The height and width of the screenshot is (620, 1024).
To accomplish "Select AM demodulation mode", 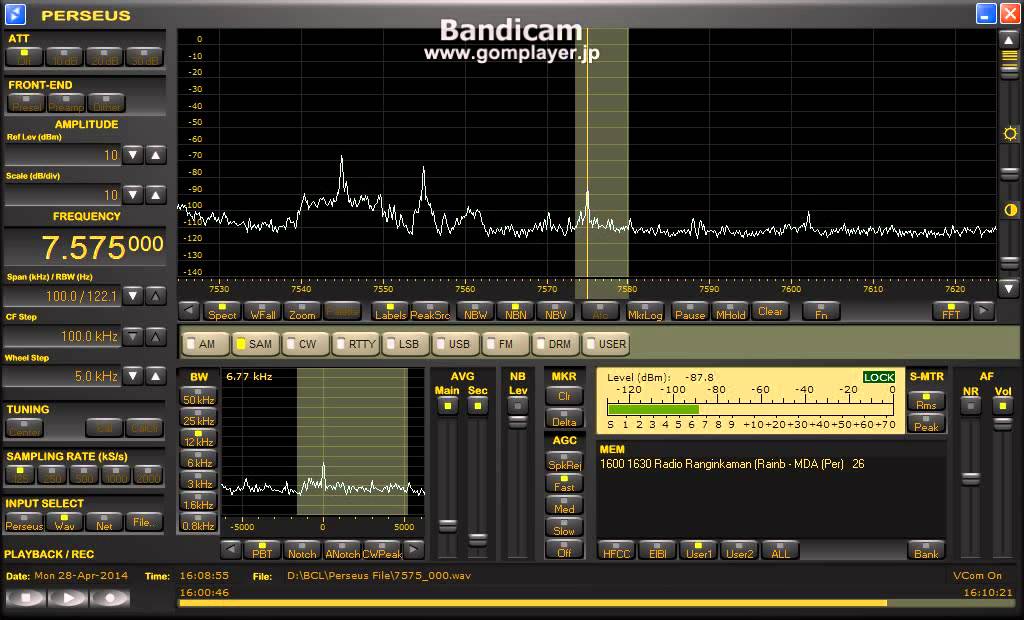I will tap(206, 344).
